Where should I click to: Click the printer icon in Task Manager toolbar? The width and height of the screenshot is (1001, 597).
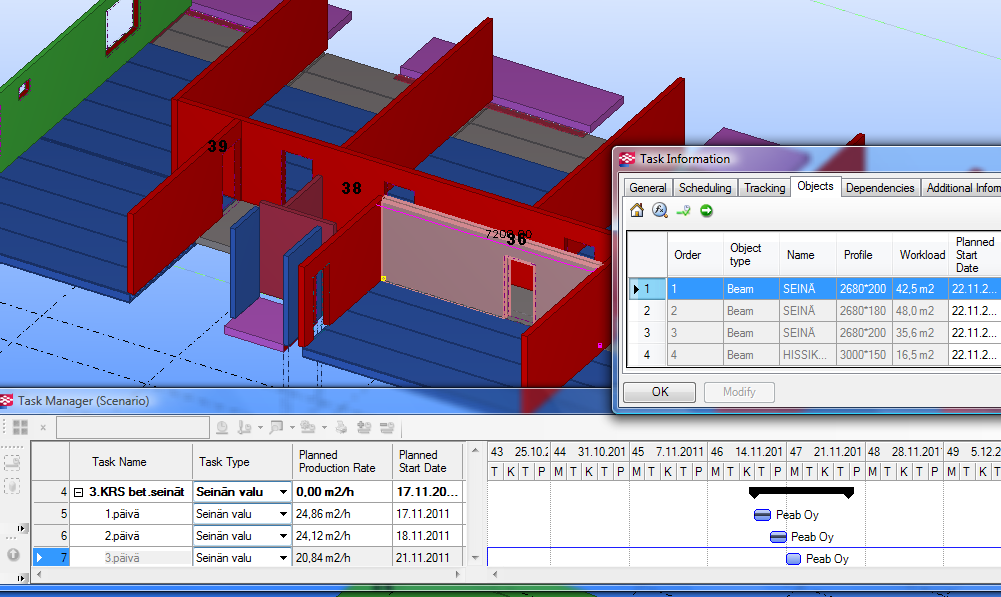(x=342, y=427)
